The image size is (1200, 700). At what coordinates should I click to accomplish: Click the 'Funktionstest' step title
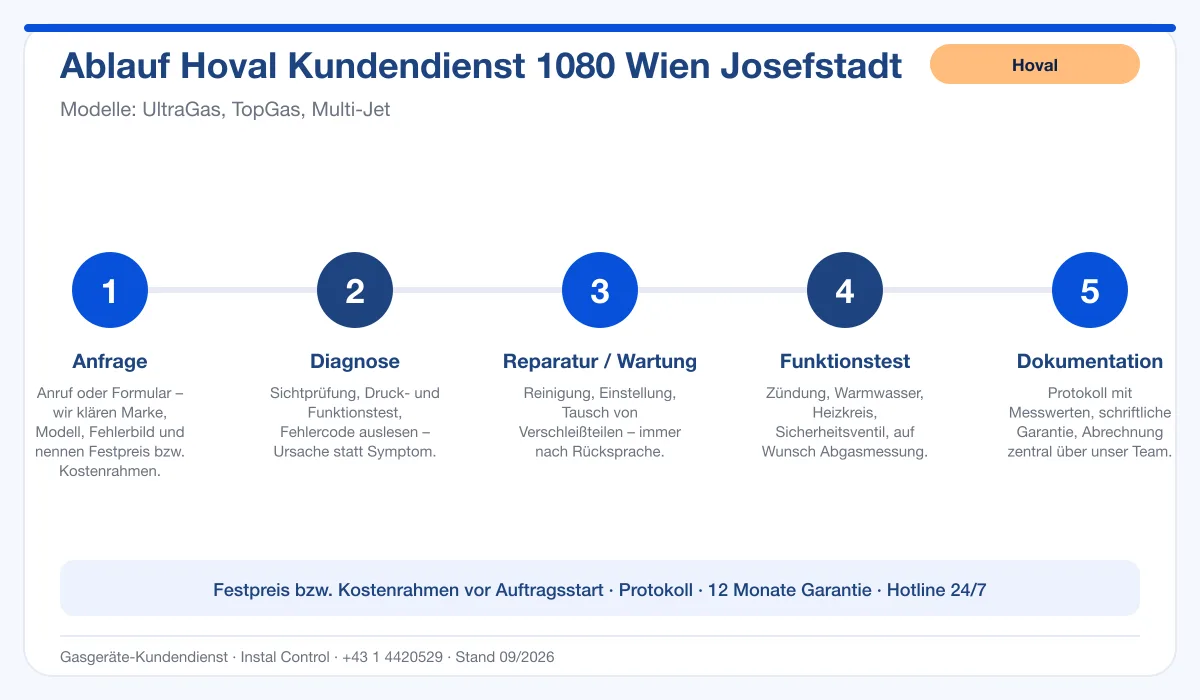coord(845,361)
